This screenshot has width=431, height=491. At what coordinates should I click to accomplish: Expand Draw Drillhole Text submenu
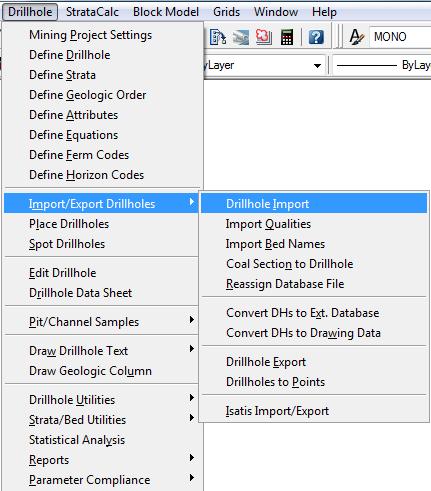click(102, 351)
